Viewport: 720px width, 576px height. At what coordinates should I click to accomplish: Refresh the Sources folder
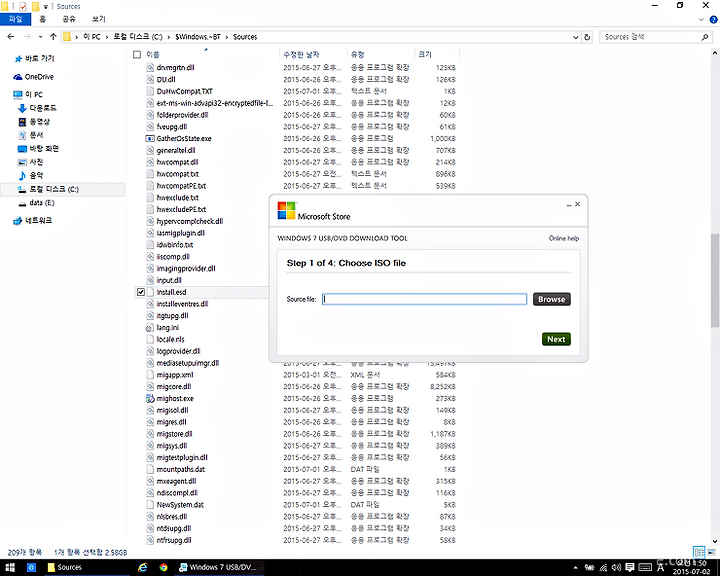(x=587, y=37)
